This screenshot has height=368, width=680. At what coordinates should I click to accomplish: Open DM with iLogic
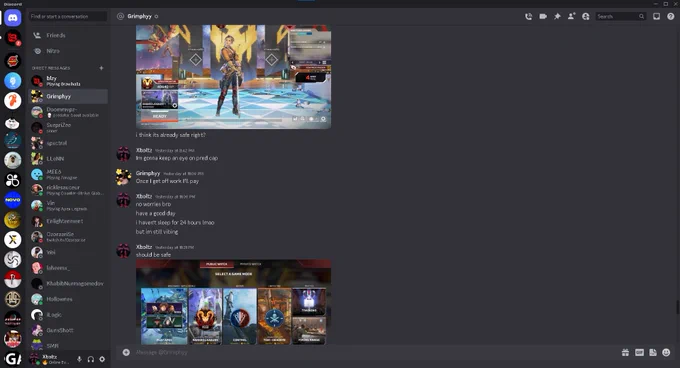68,315
